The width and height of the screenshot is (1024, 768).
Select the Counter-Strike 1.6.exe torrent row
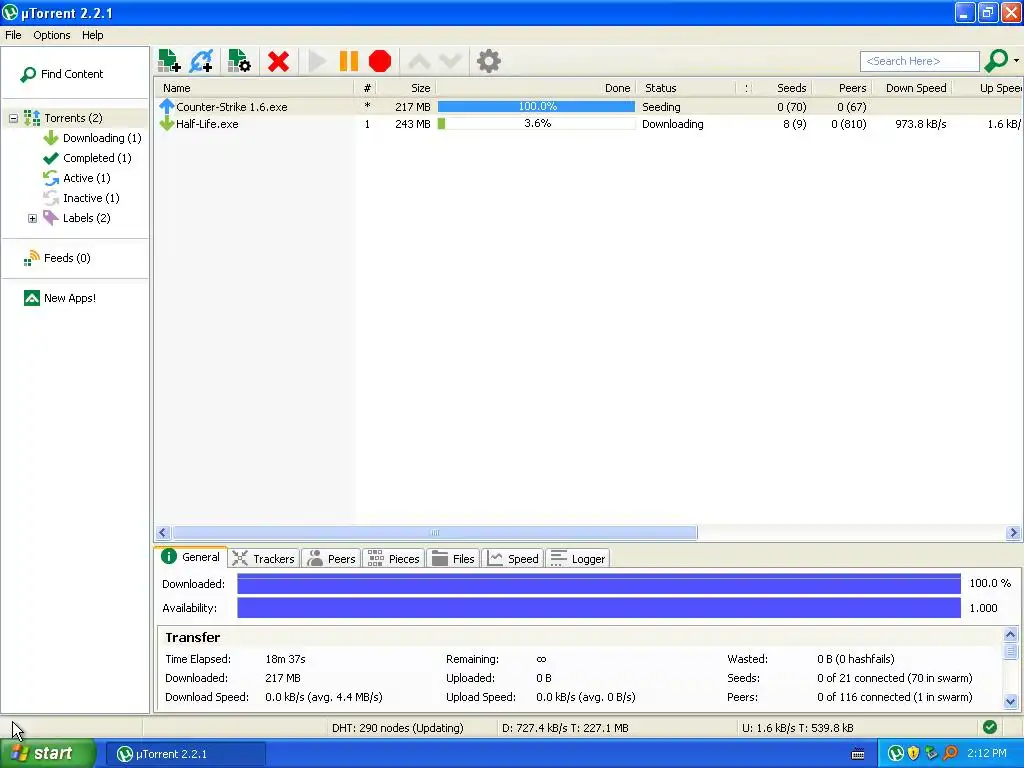coord(589,107)
